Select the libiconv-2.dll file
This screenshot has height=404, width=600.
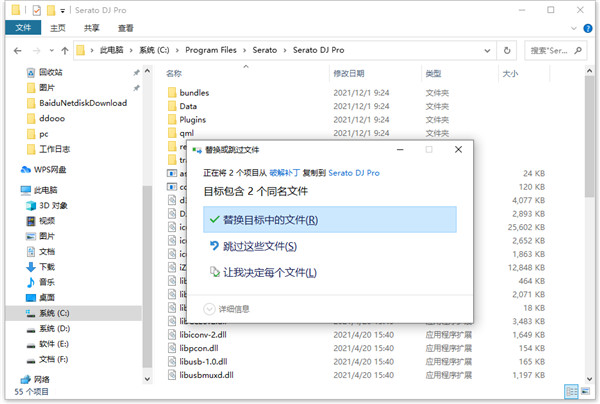(202, 335)
